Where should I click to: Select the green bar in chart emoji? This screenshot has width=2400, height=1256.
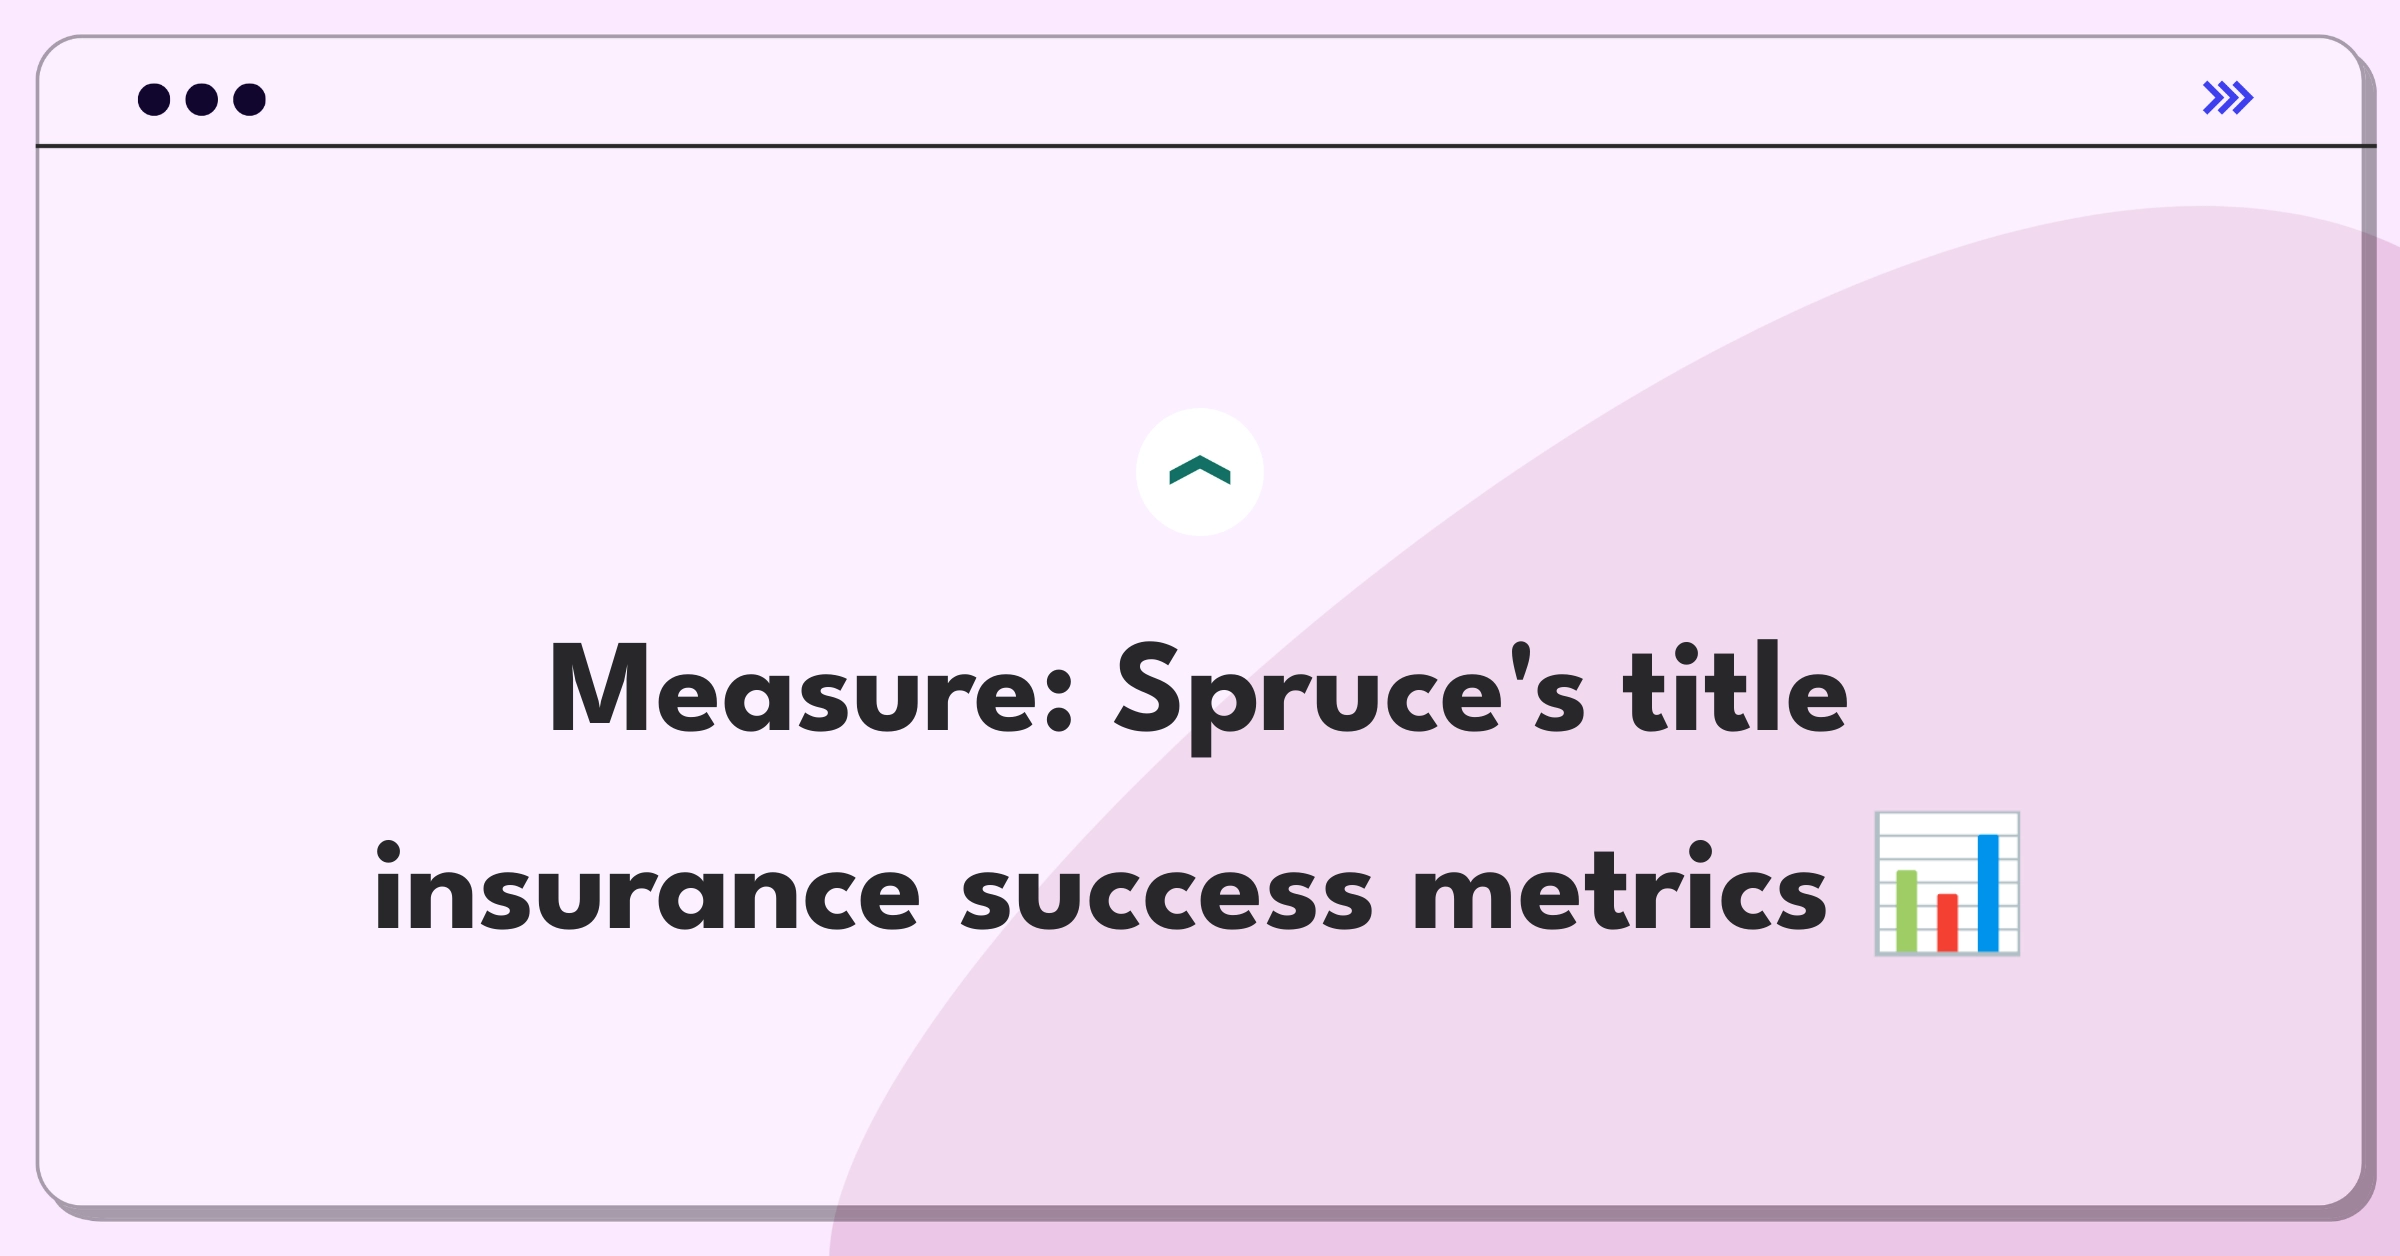[1907, 911]
